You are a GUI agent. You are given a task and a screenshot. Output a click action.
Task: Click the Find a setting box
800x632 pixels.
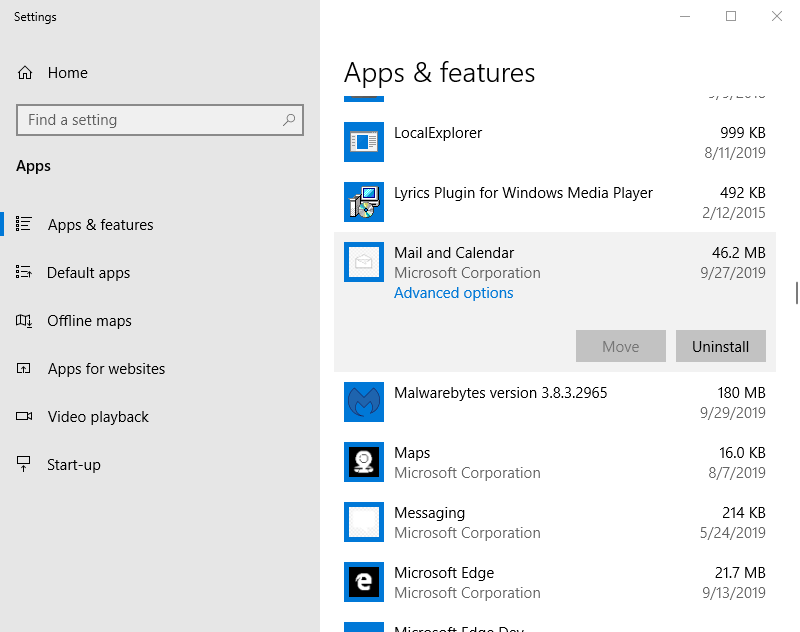click(160, 120)
